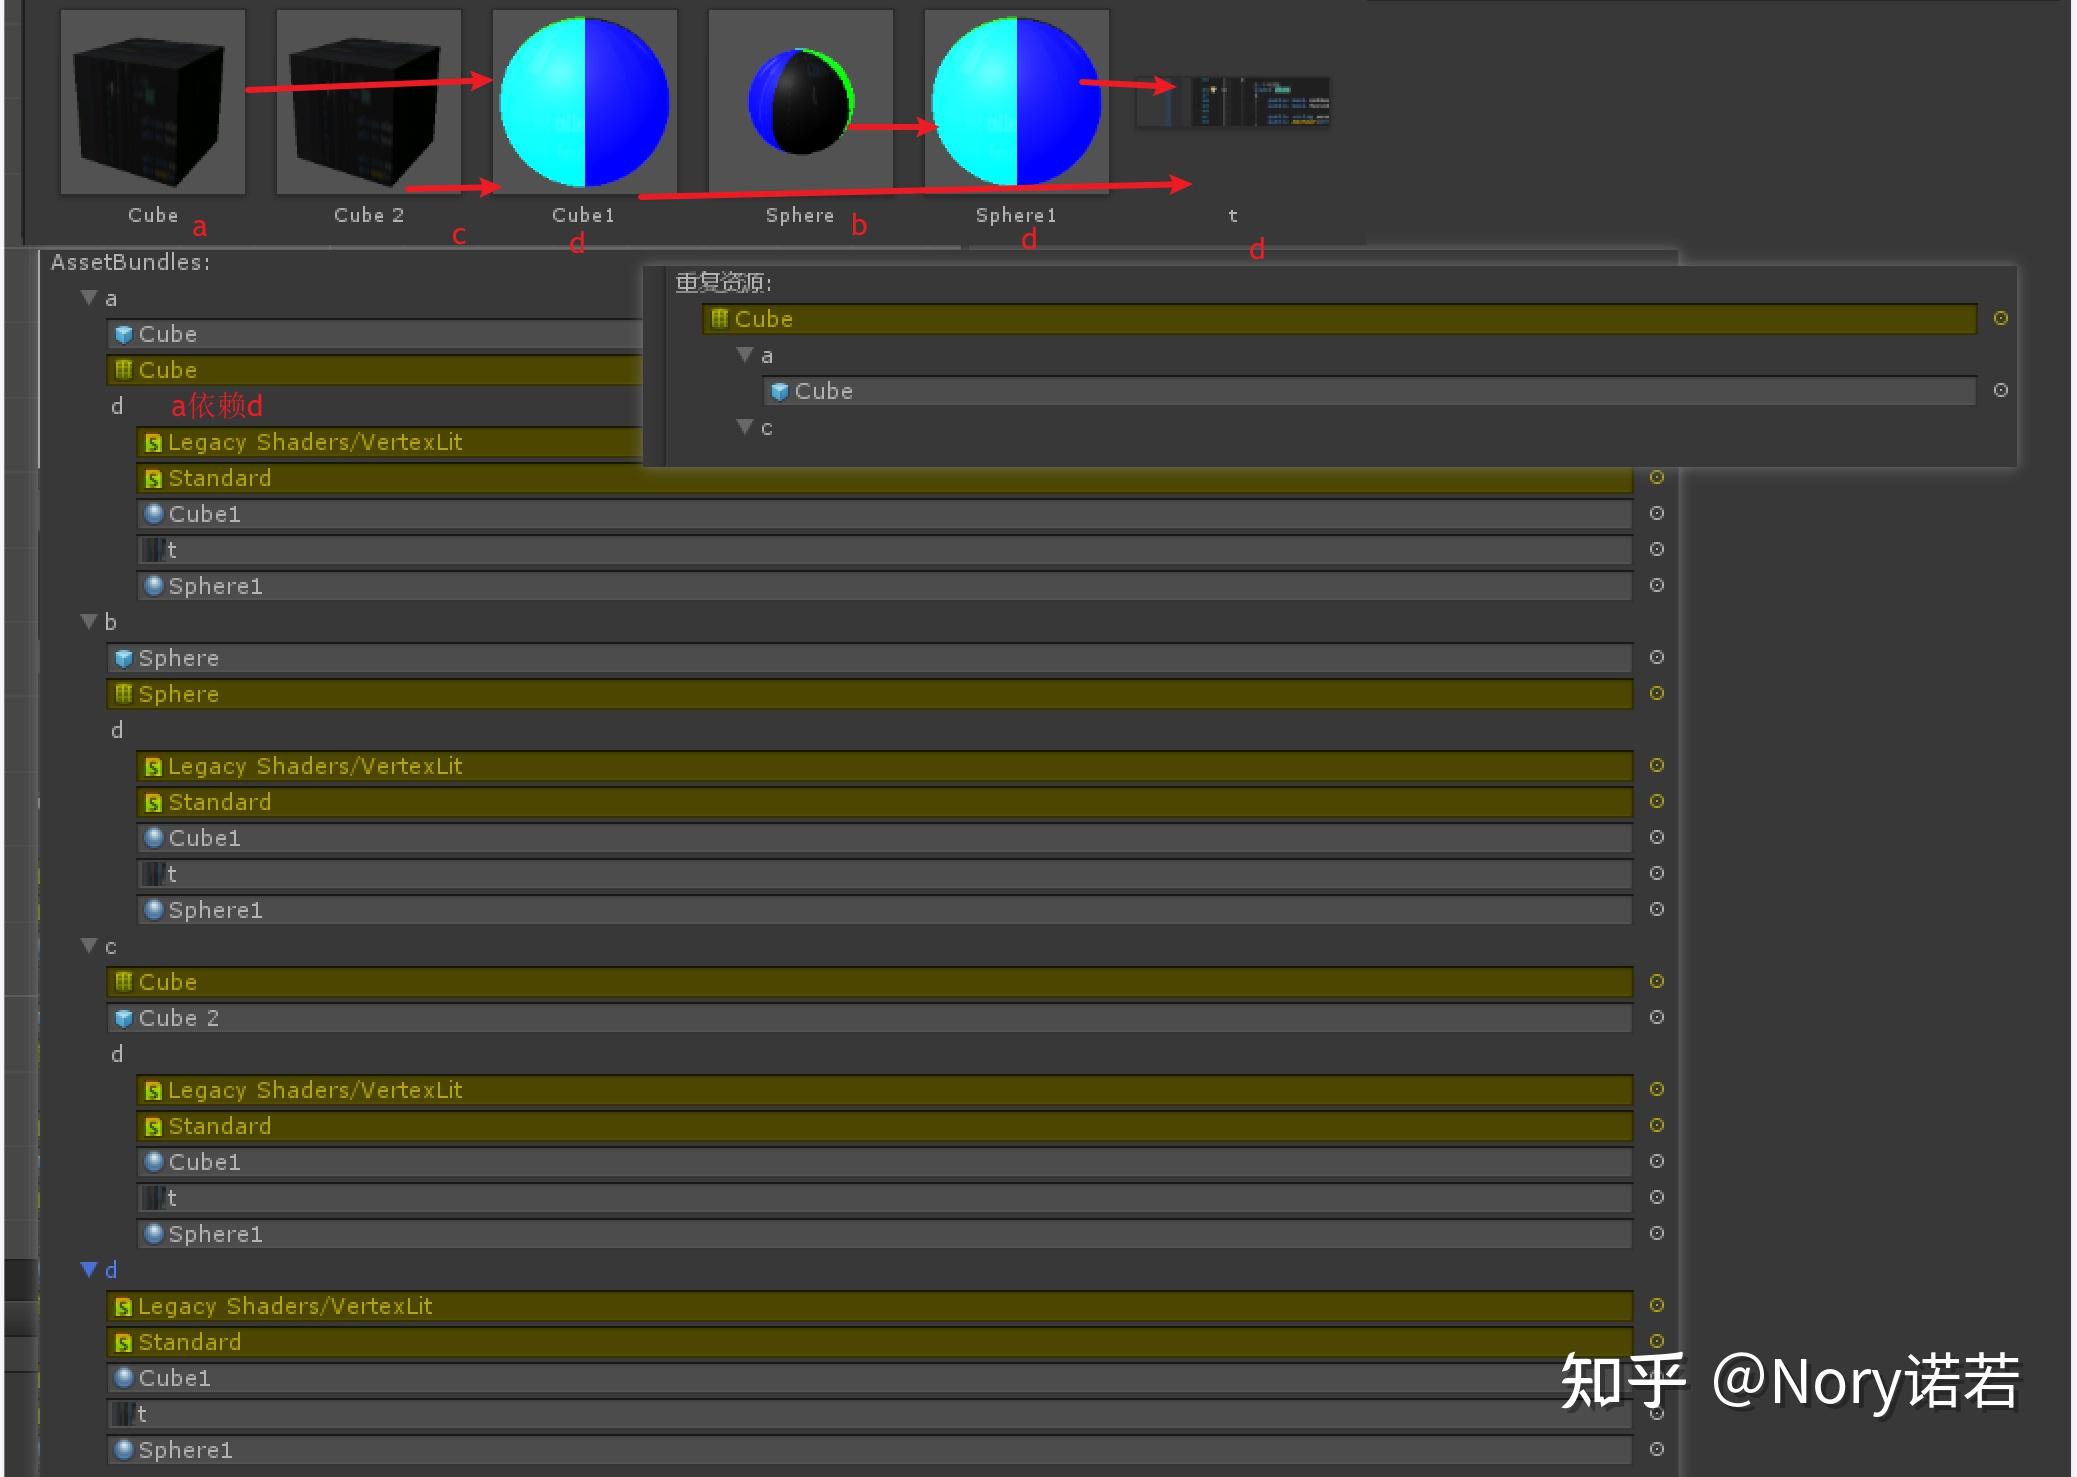Image resolution: width=2077 pixels, height=1477 pixels.
Task: Collapse the bundle a tree node
Action: tap(88, 297)
